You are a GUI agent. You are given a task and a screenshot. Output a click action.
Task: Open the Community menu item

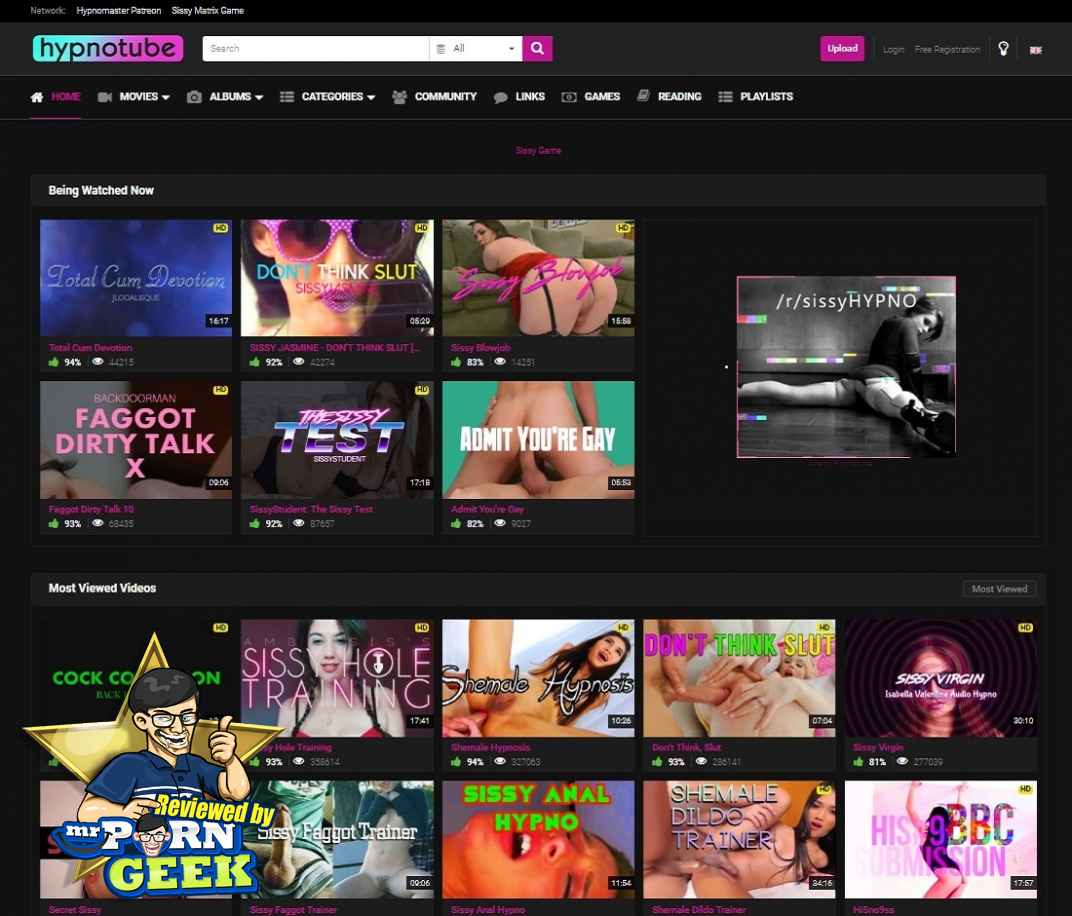[445, 96]
